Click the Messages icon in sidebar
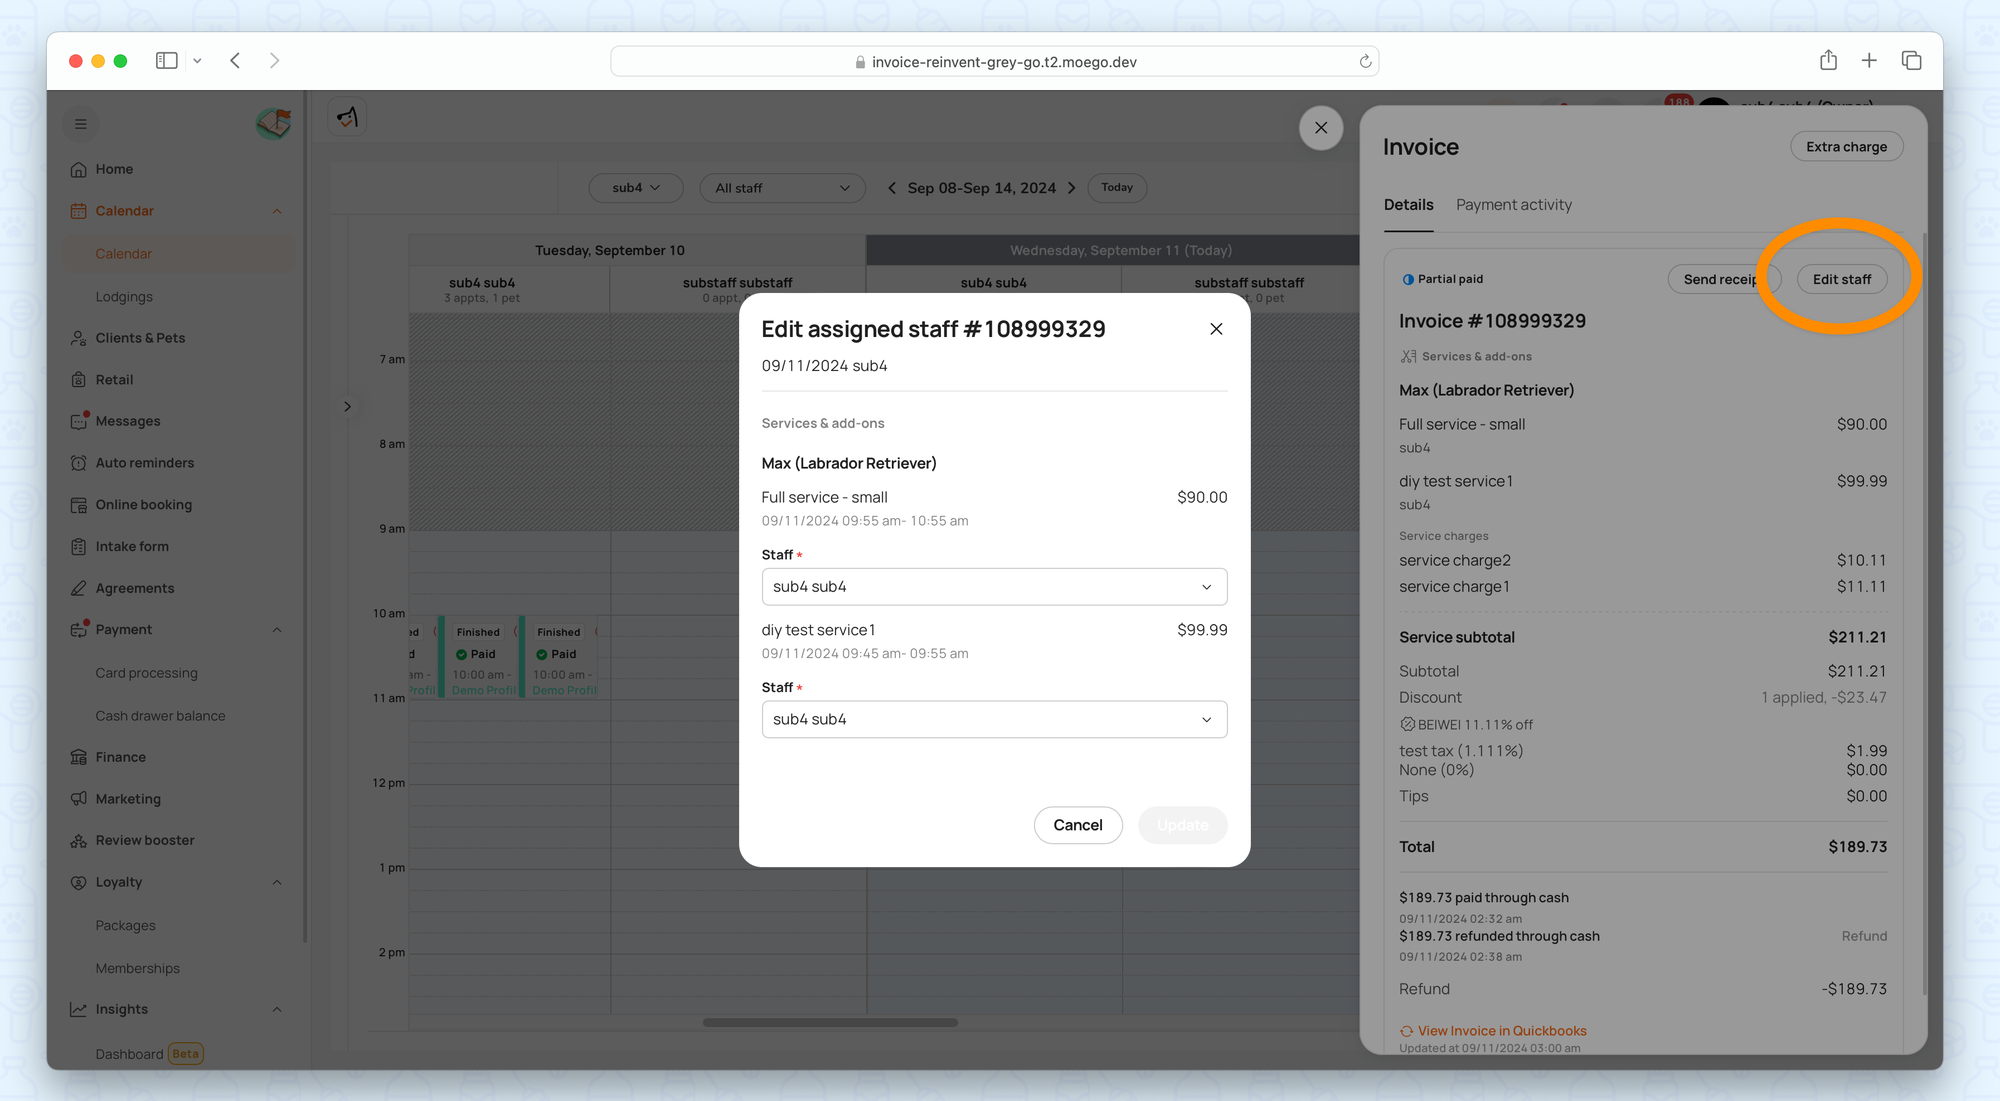 (78, 422)
